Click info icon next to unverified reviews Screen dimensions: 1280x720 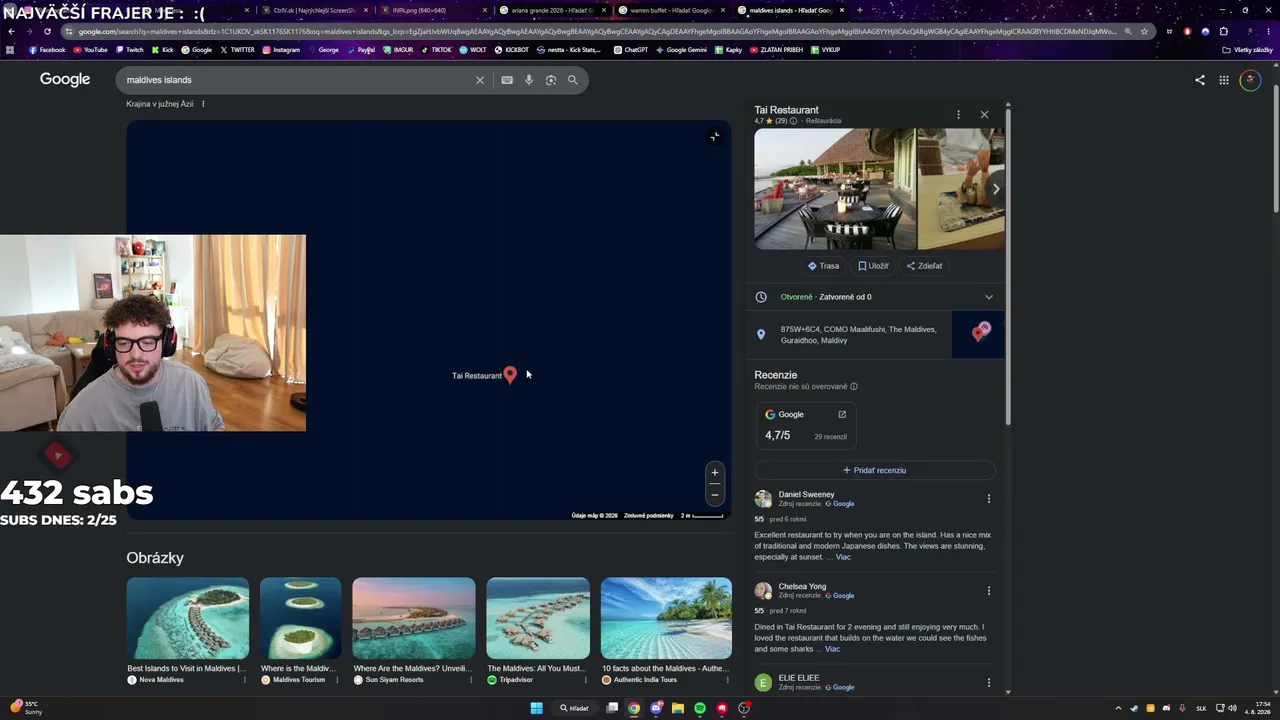click(853, 386)
